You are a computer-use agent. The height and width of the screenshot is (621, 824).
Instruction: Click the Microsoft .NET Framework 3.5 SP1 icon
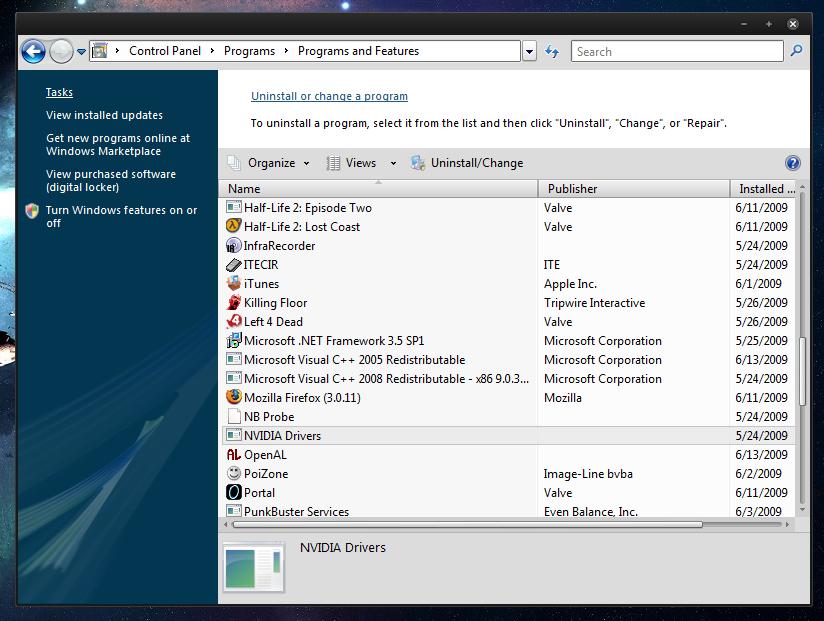[x=234, y=340]
